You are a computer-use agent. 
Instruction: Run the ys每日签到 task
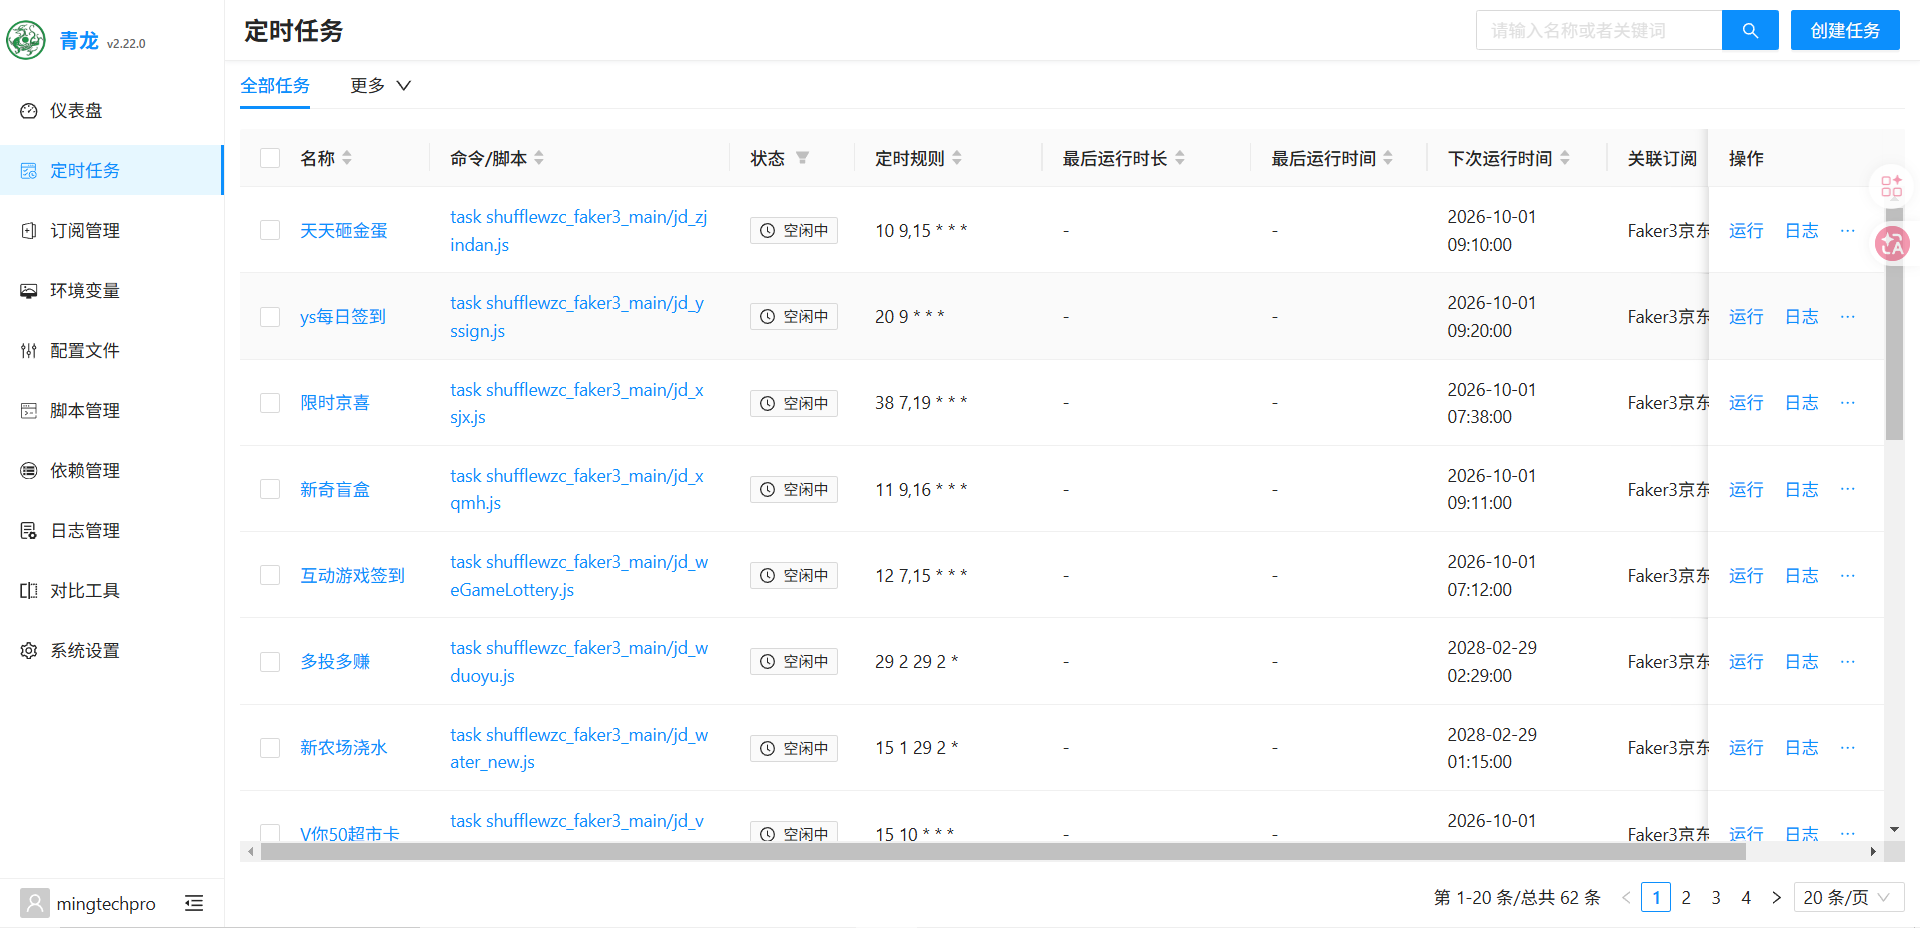(x=1746, y=317)
